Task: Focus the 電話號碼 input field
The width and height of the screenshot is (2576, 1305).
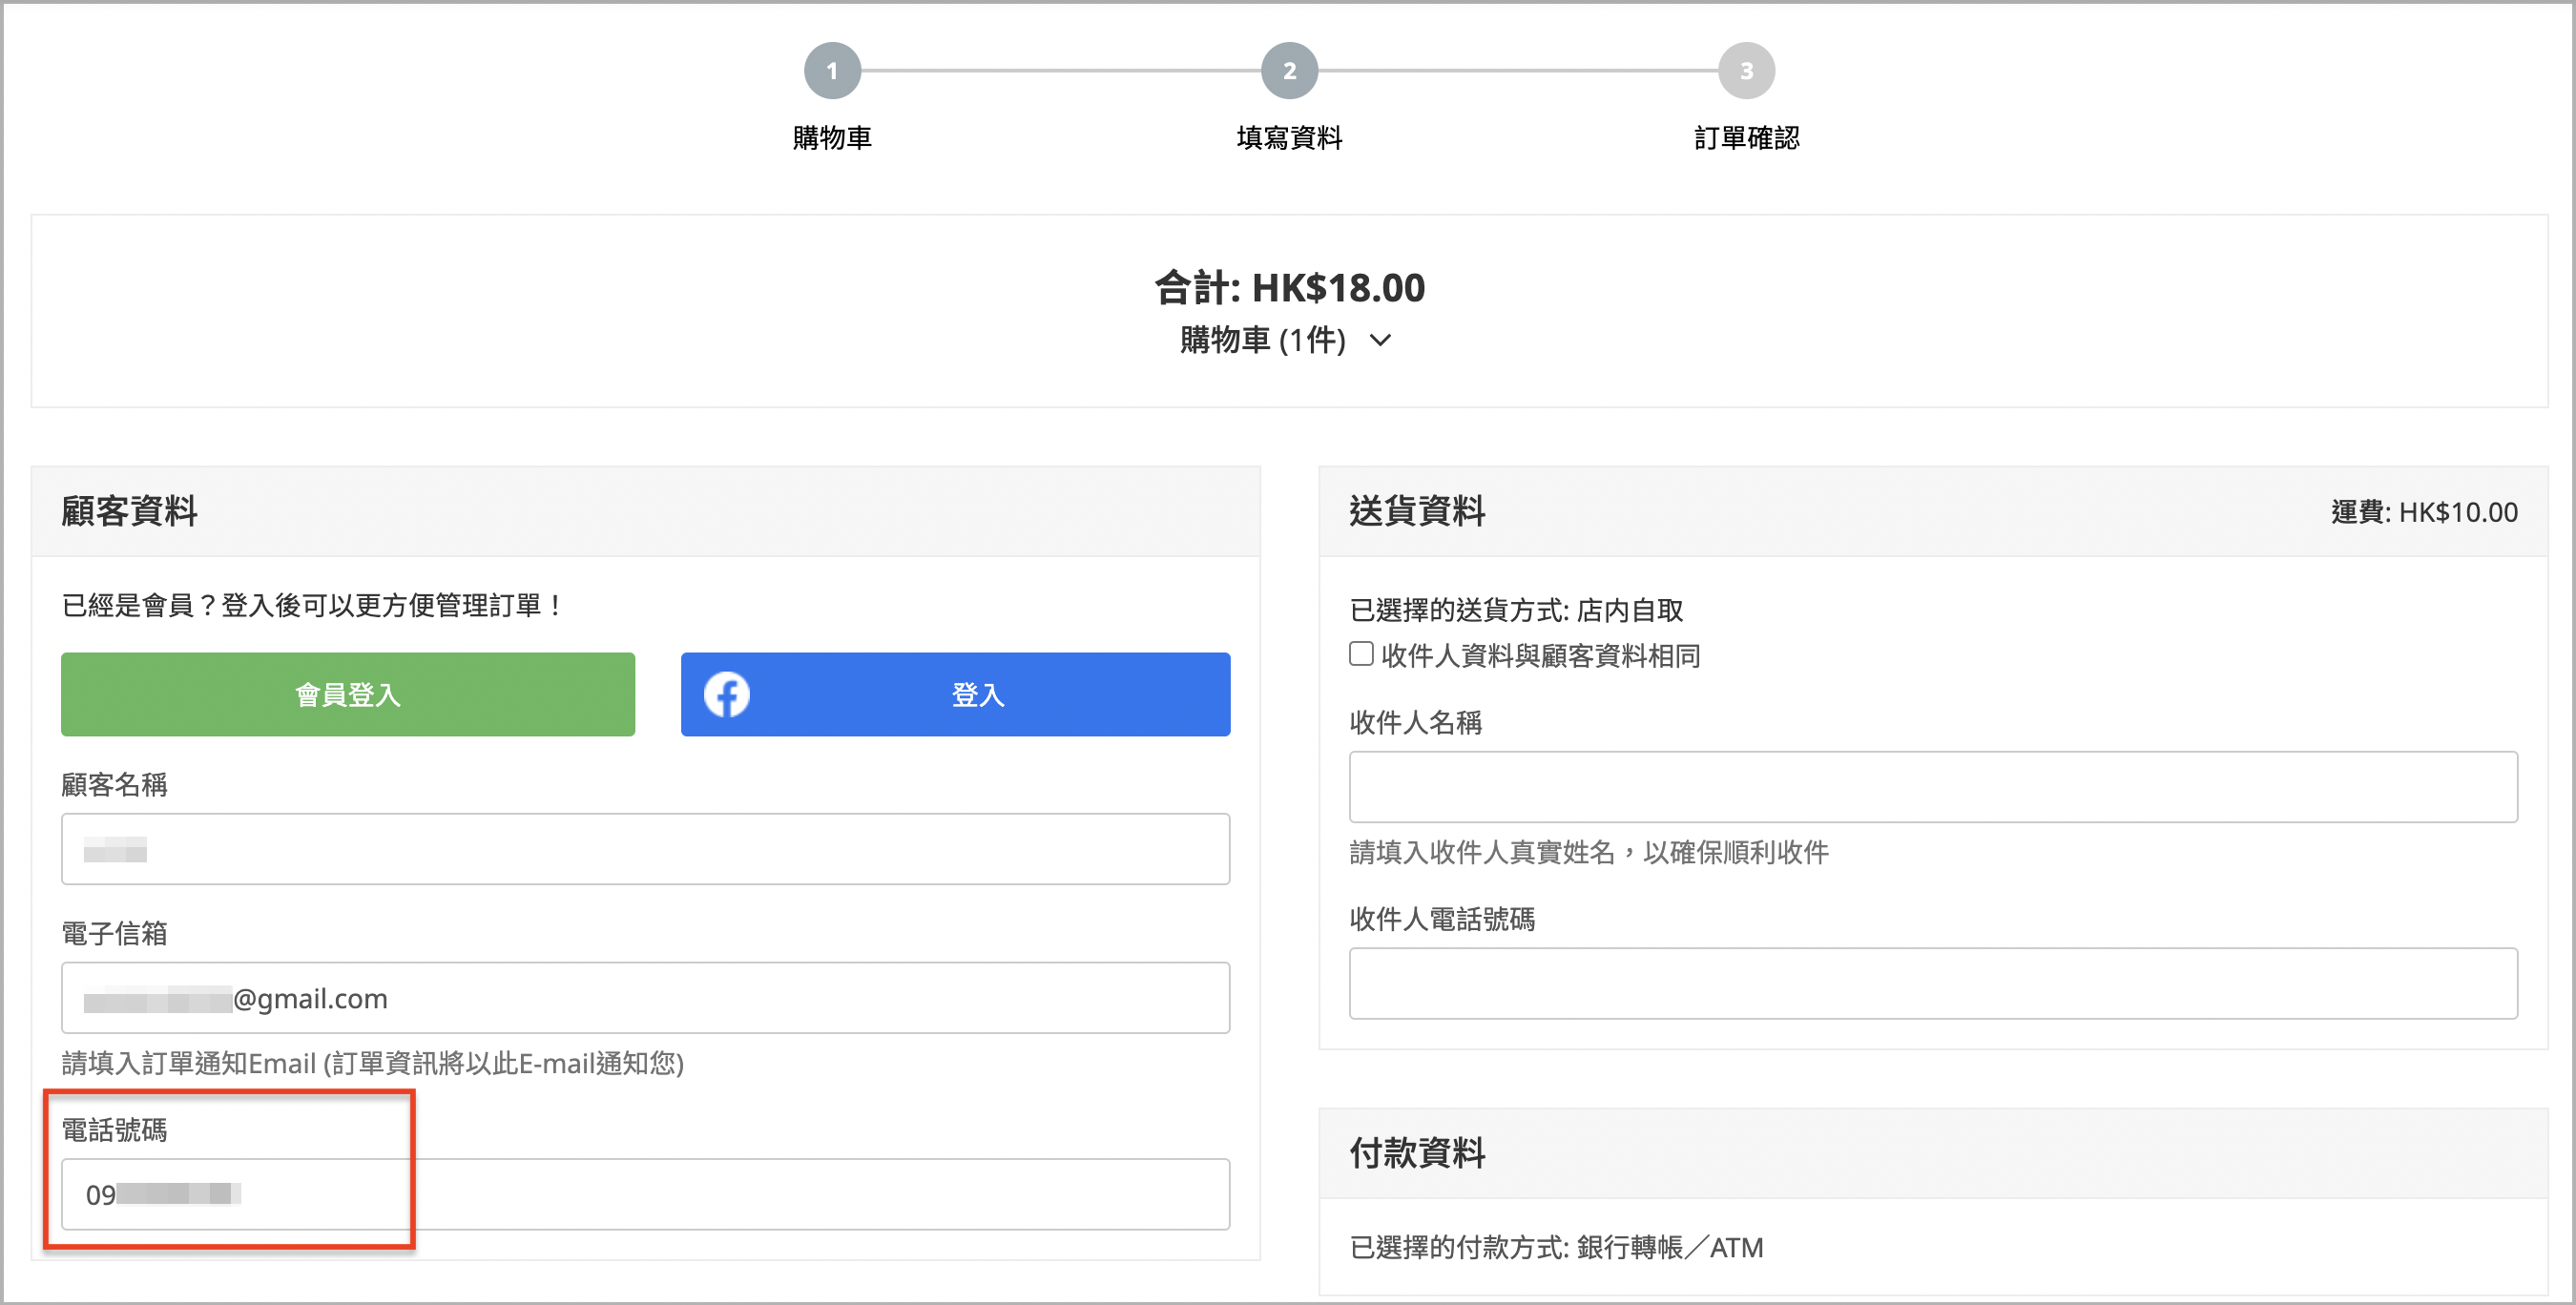Action: coord(645,1194)
